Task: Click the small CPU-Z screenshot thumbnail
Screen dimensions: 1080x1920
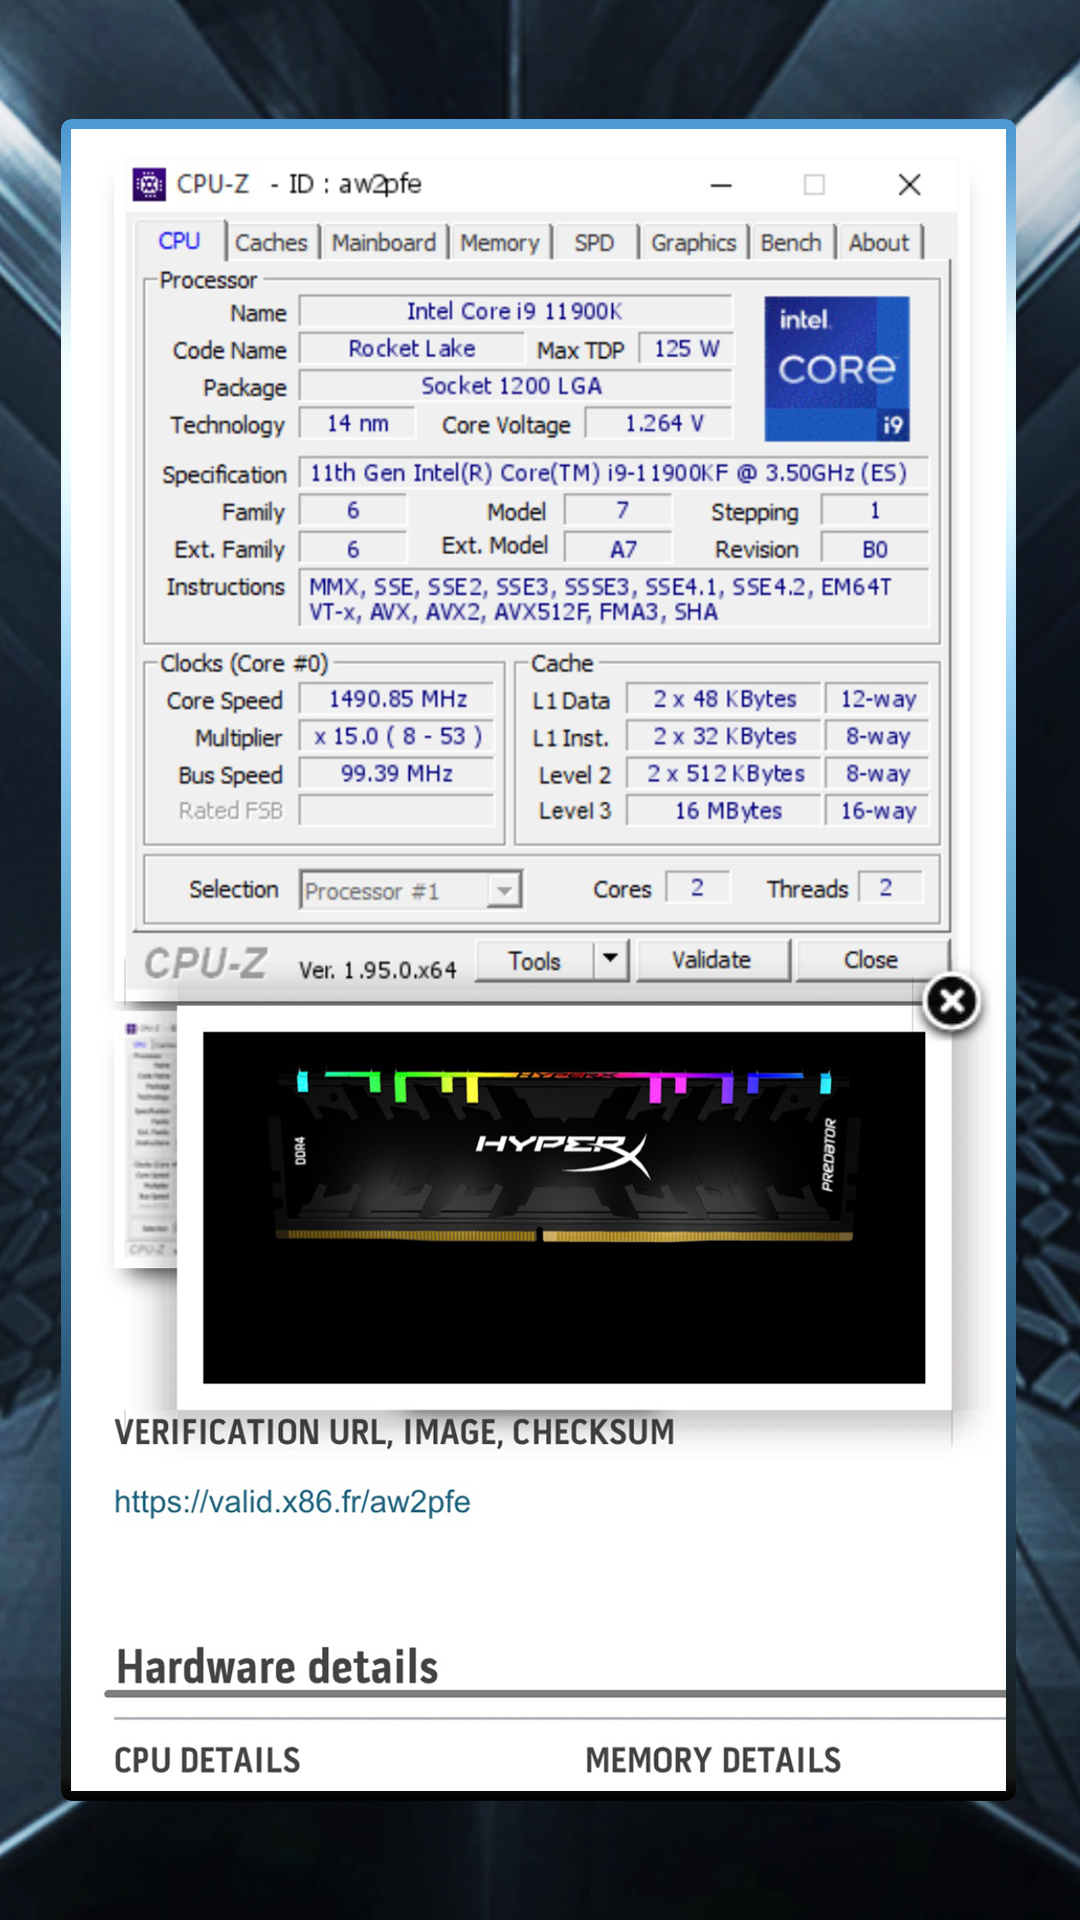Action: coord(147,1140)
